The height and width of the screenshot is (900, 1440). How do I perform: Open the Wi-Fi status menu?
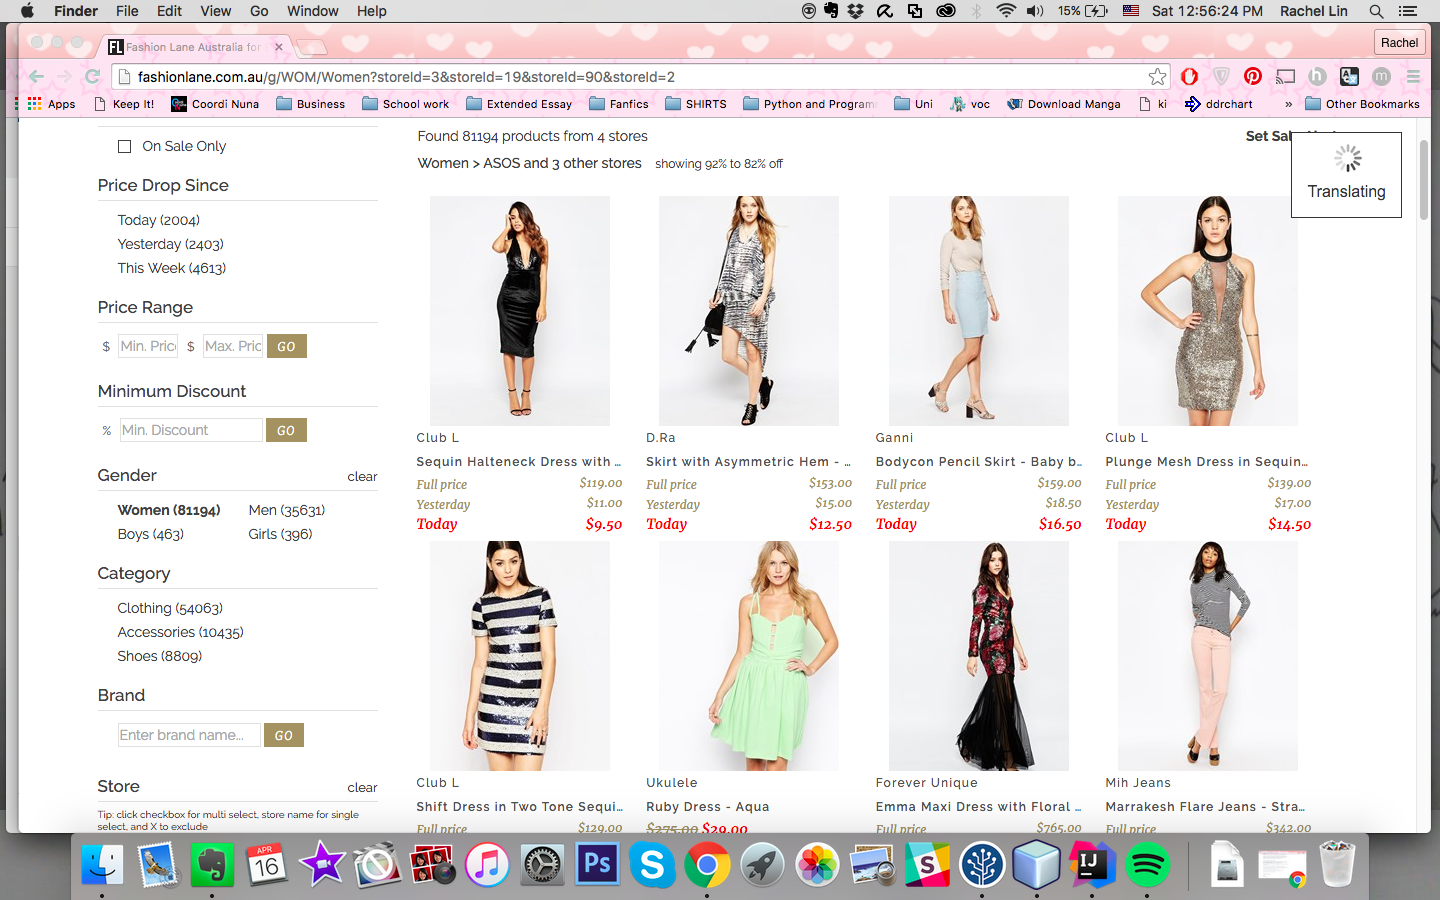(x=1006, y=11)
